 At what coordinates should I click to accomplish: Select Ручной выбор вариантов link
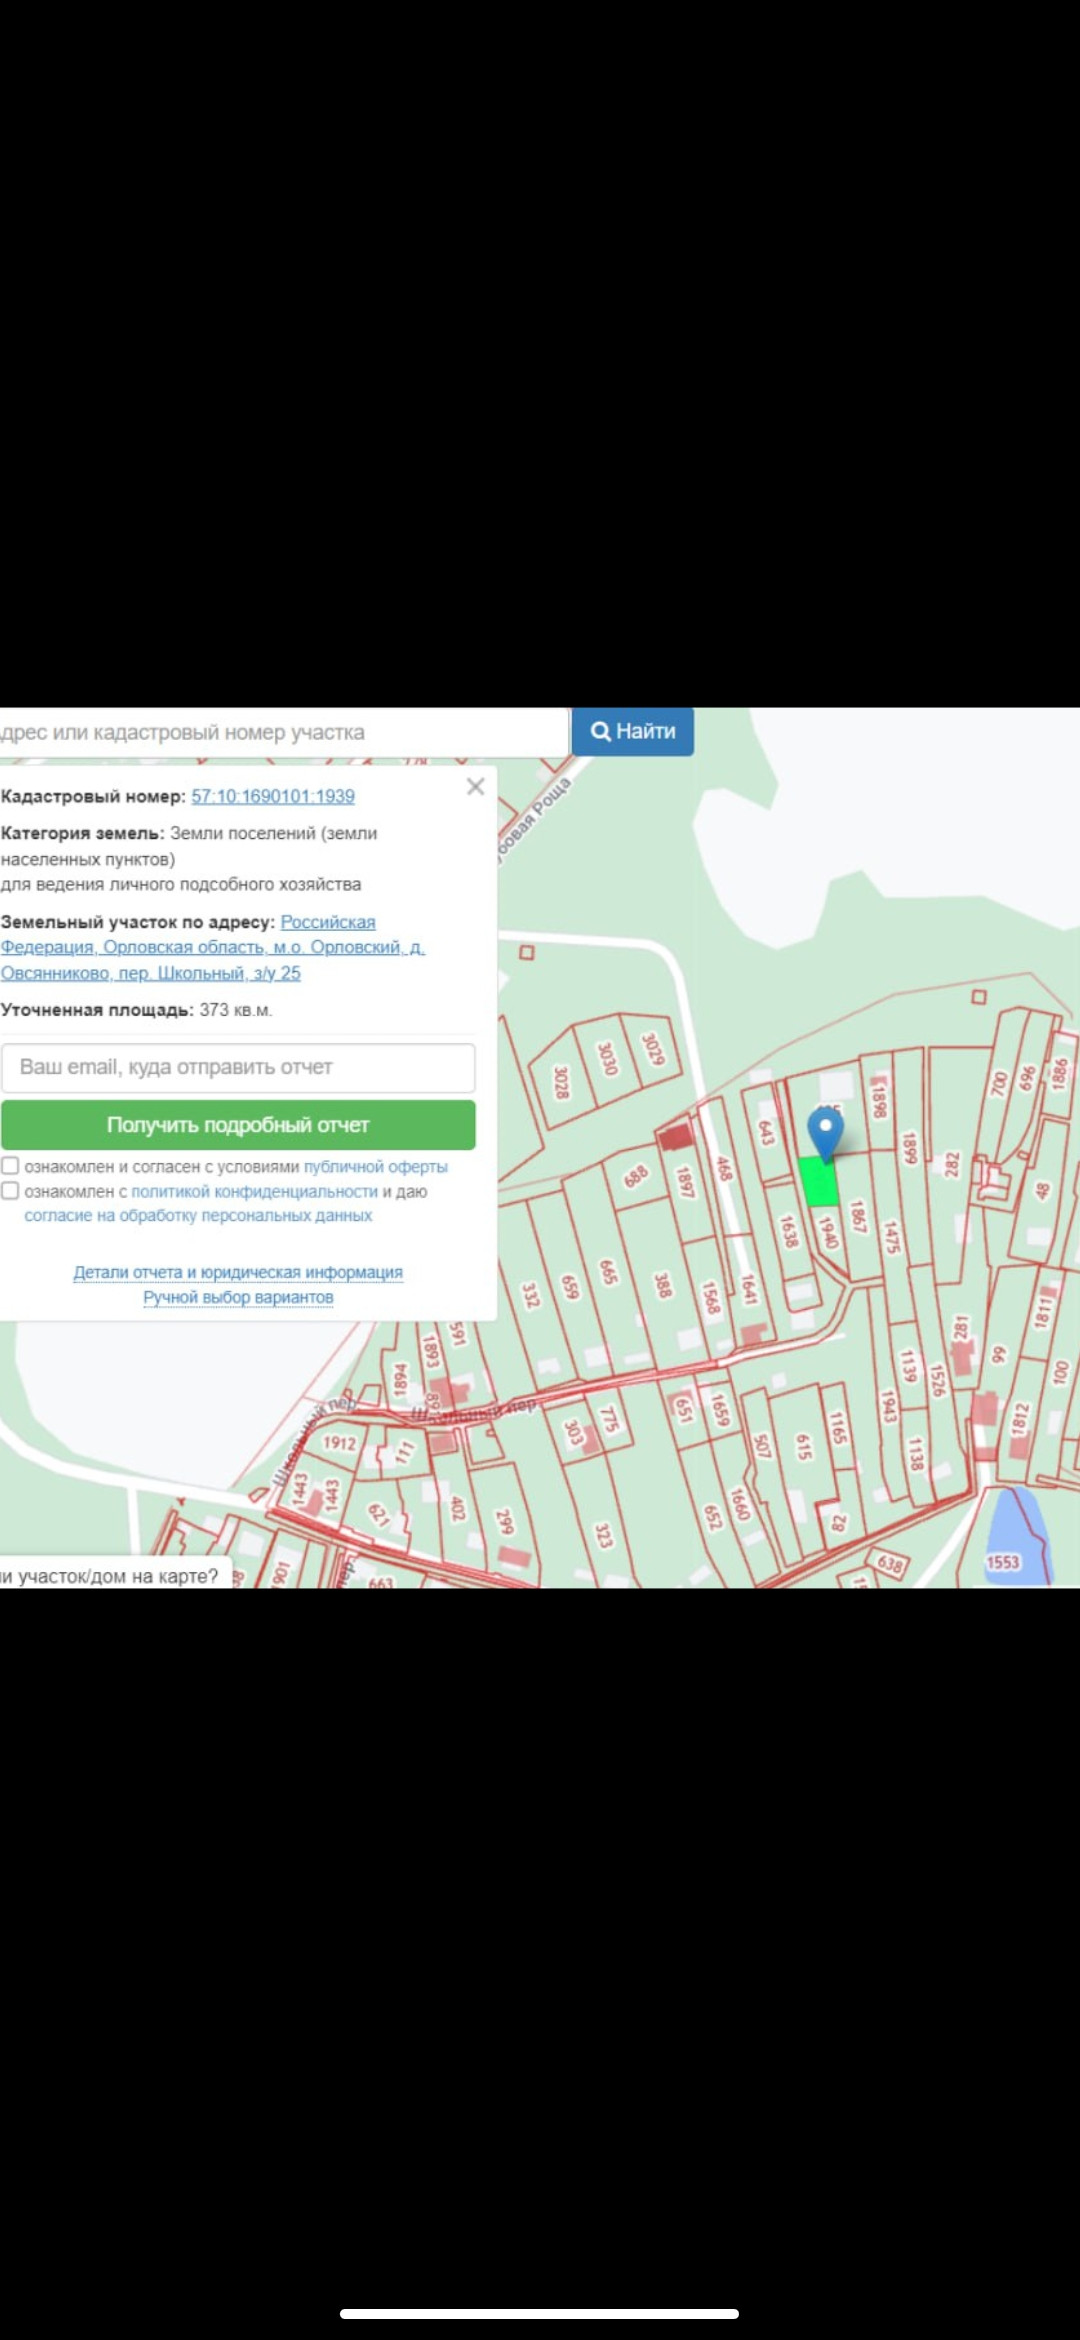(x=238, y=1298)
